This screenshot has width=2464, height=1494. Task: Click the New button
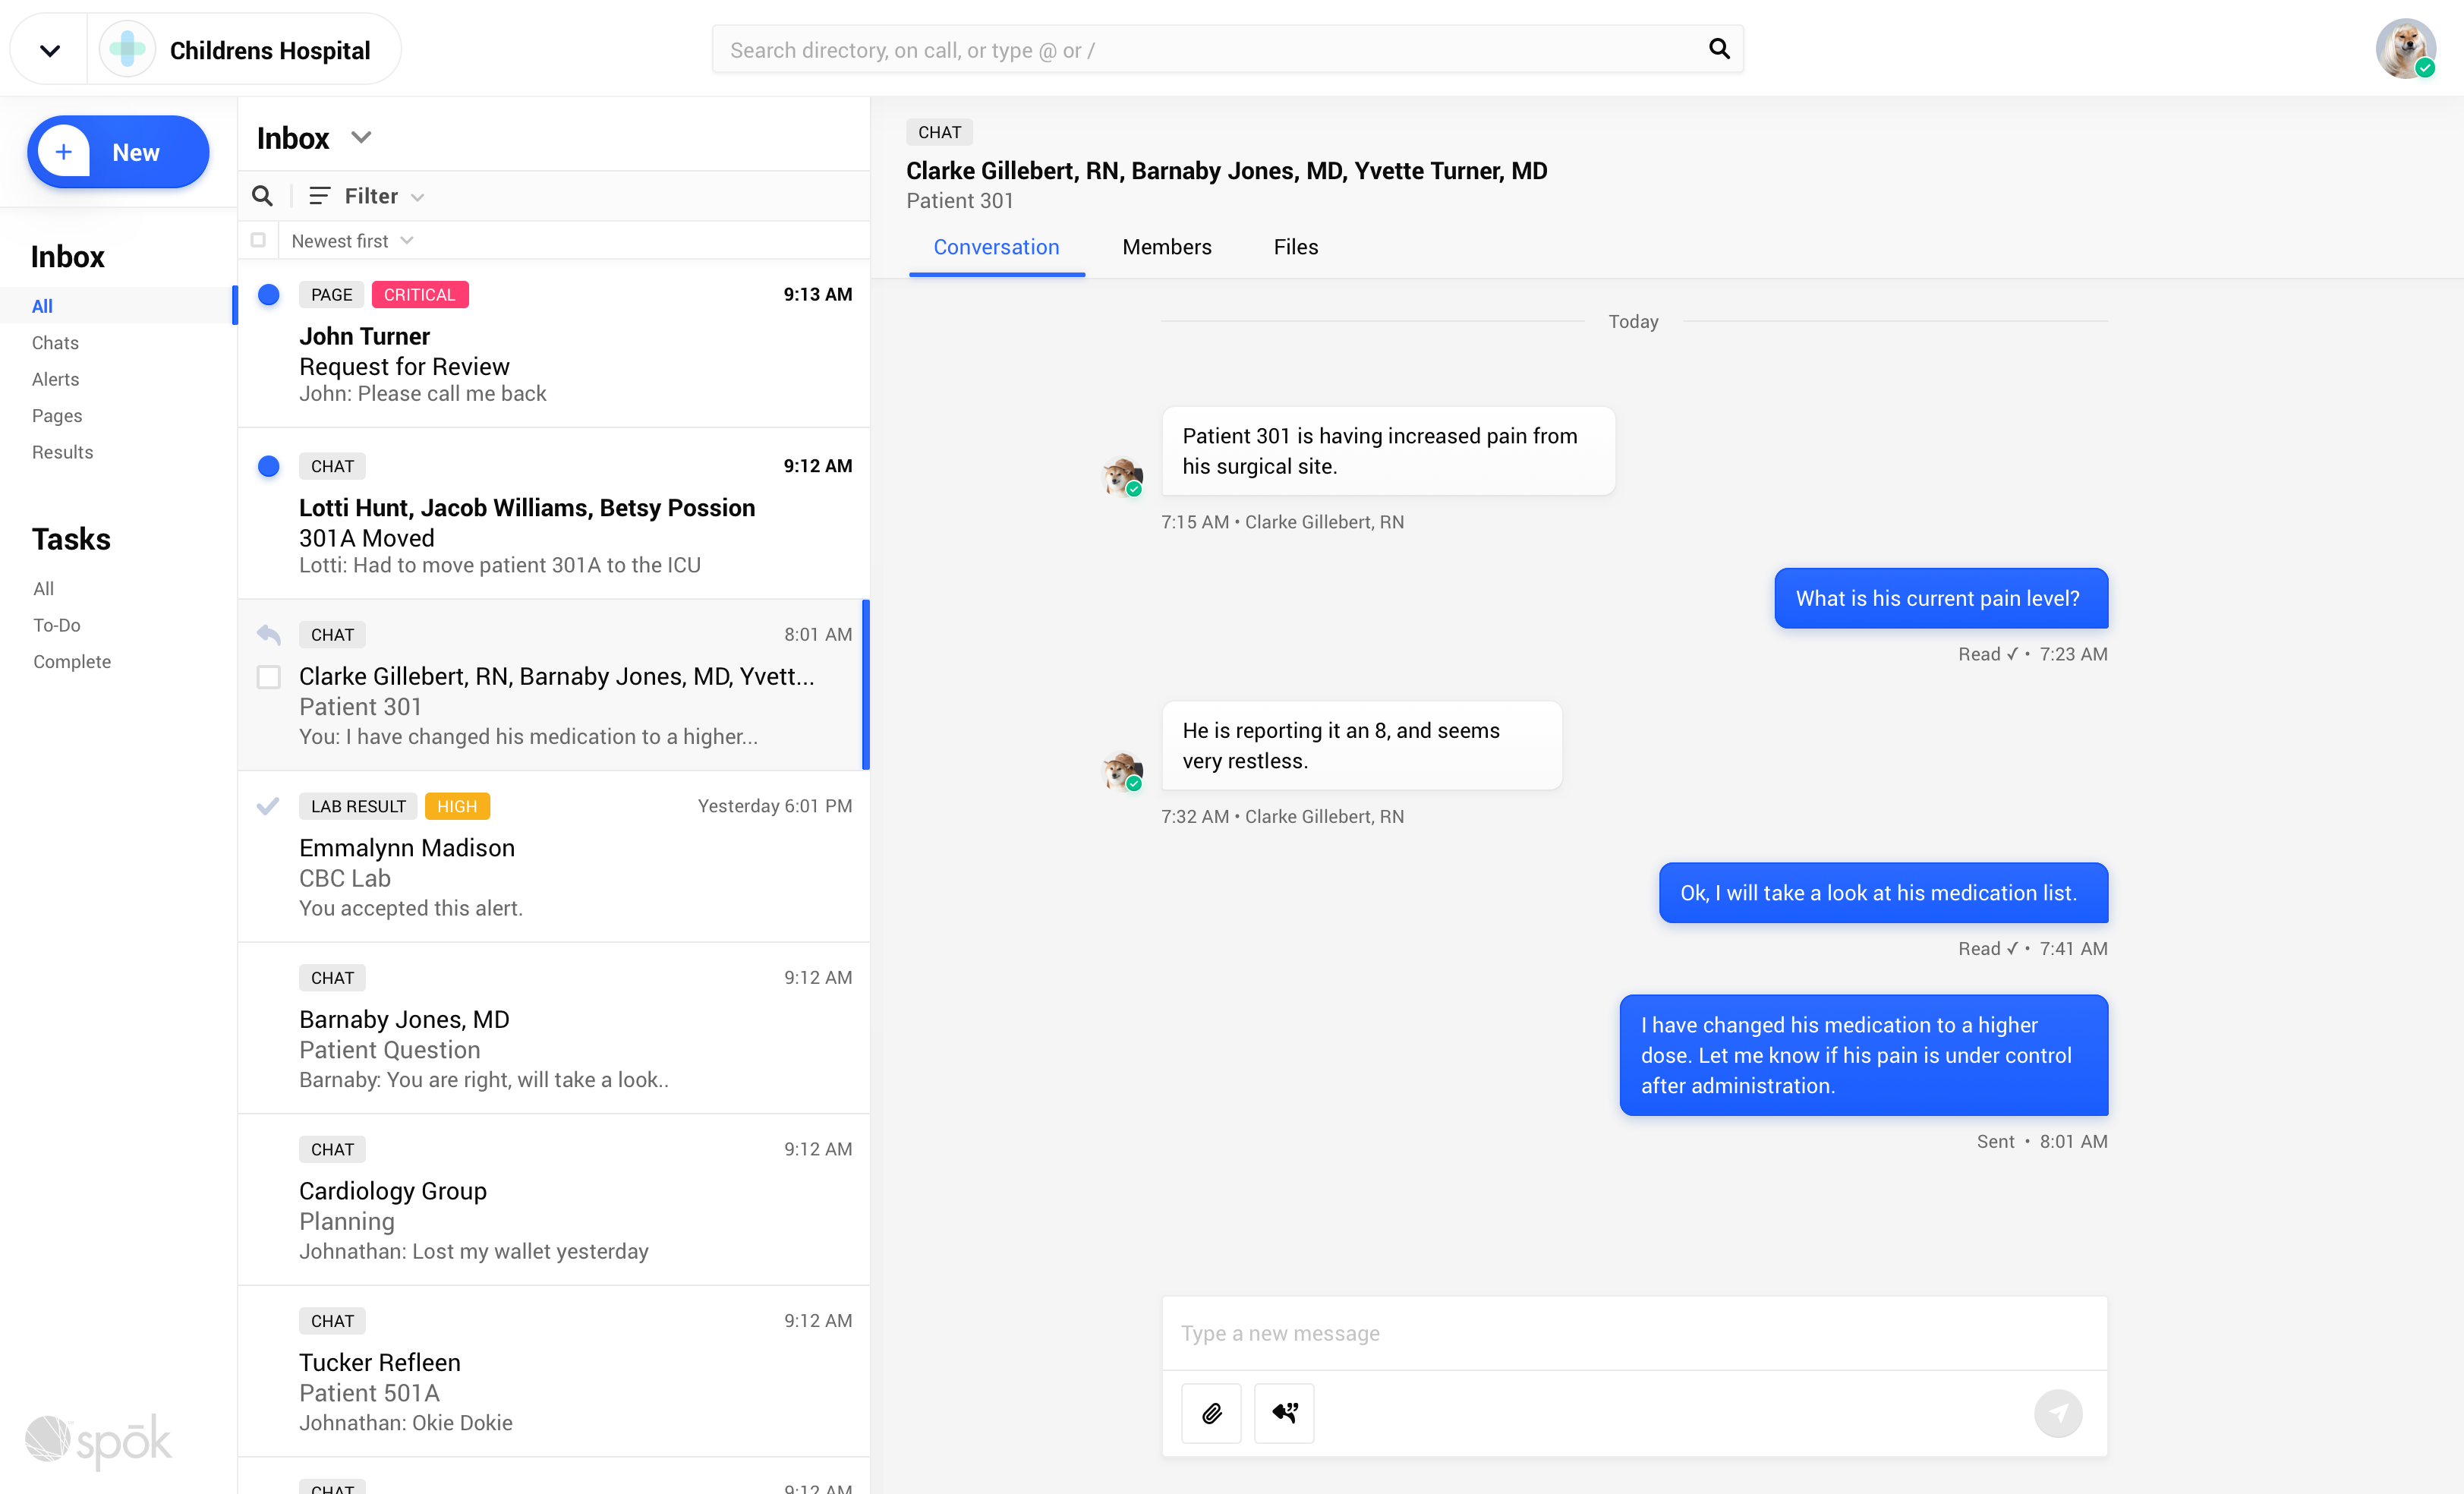coord(118,152)
